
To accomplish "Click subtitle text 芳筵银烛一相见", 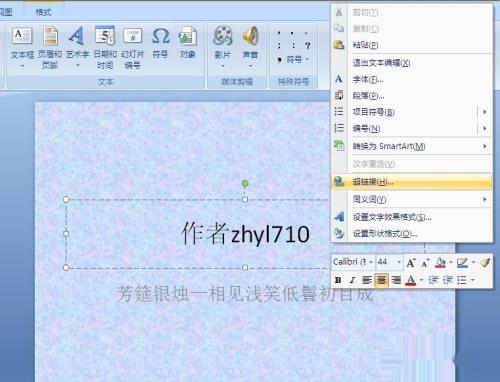I will click(245, 294).
